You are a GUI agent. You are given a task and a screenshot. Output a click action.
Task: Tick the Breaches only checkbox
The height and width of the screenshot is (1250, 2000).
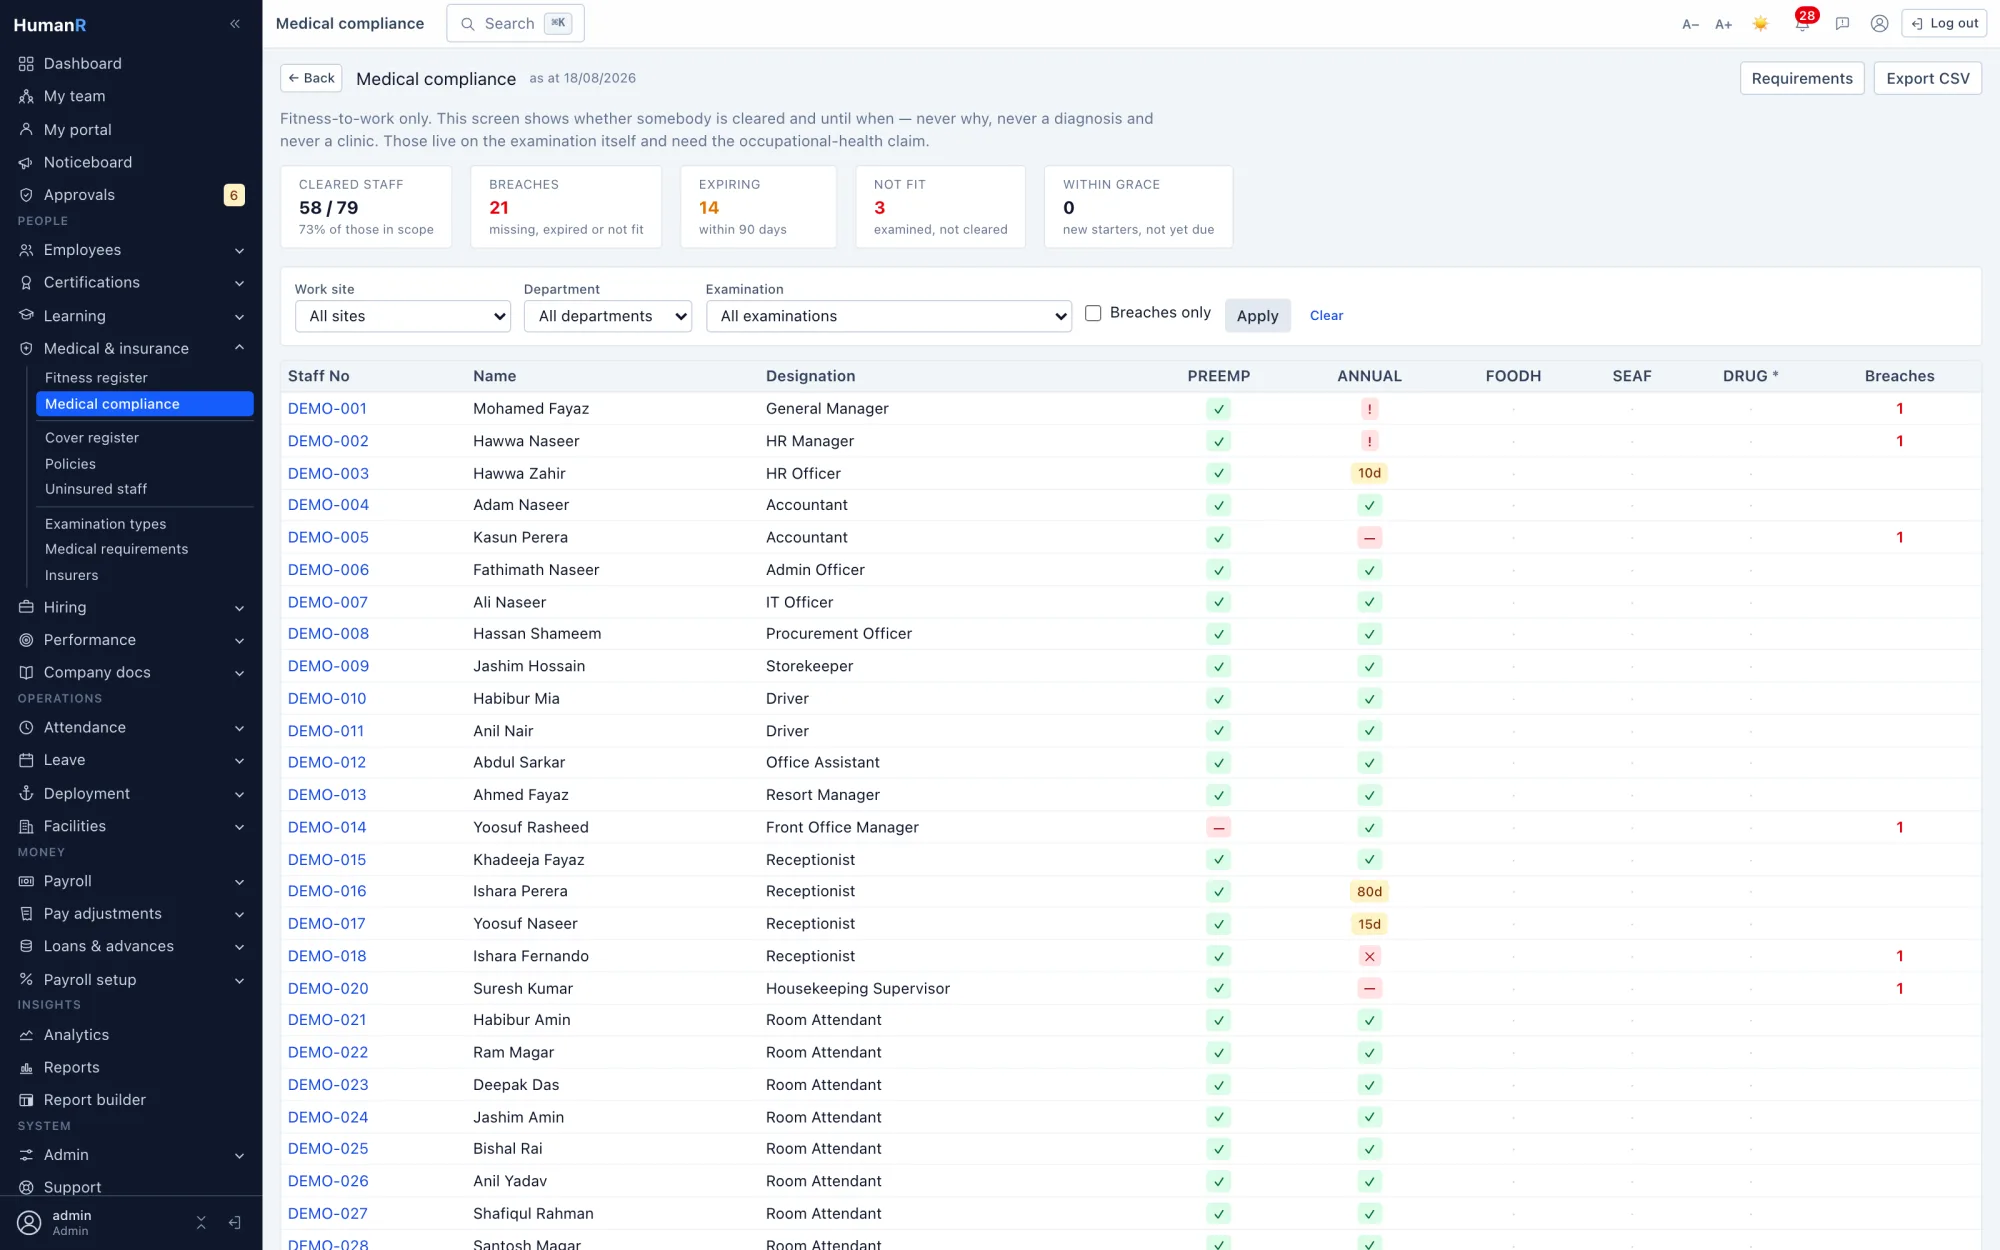point(1093,313)
